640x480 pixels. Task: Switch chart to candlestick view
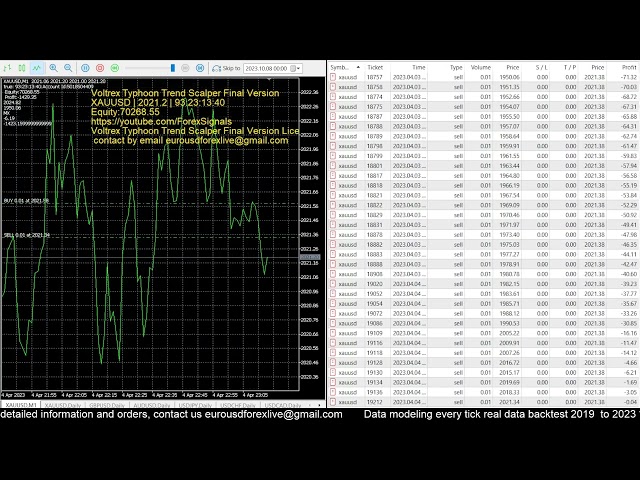[22, 68]
